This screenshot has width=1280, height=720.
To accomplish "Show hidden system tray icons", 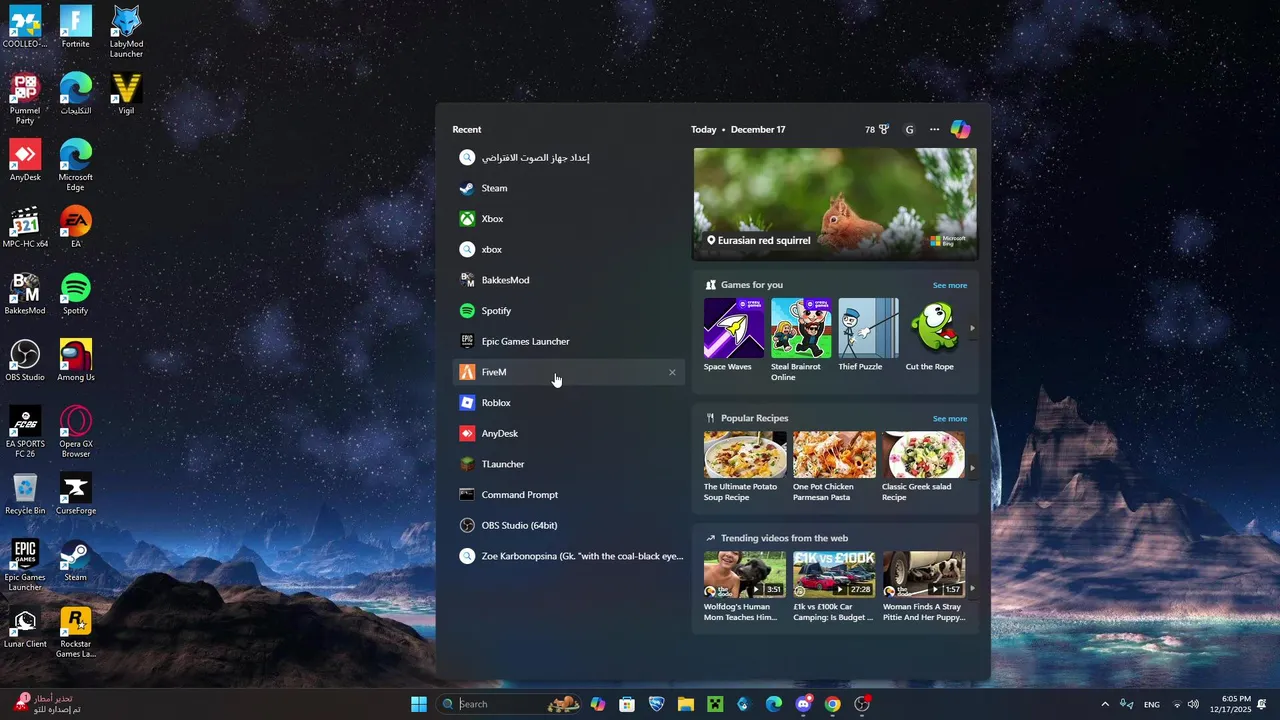I will point(1105,704).
